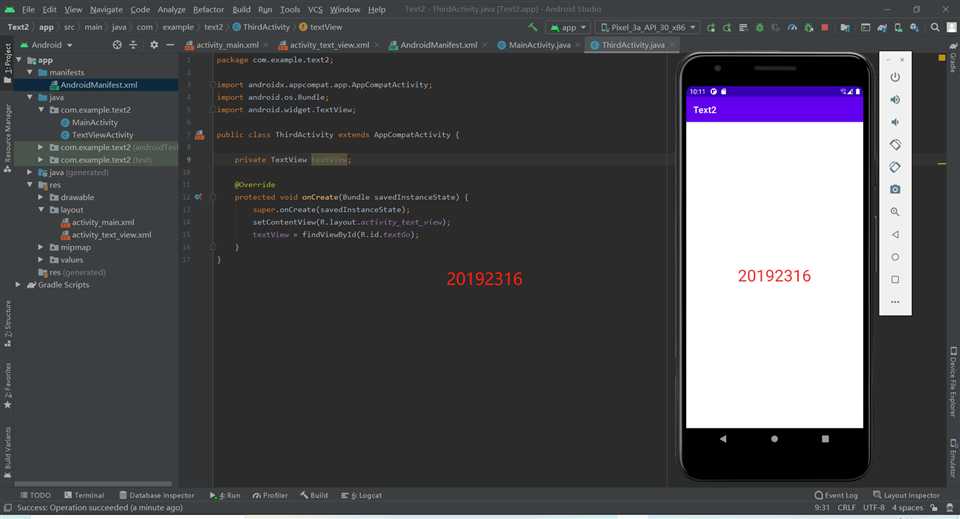The height and width of the screenshot is (519, 960).
Task: Collapse the app module tree node
Action: 19,60
